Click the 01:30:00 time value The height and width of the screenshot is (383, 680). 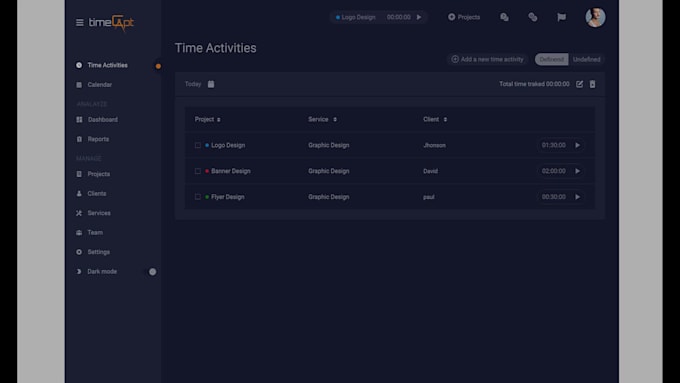point(554,145)
